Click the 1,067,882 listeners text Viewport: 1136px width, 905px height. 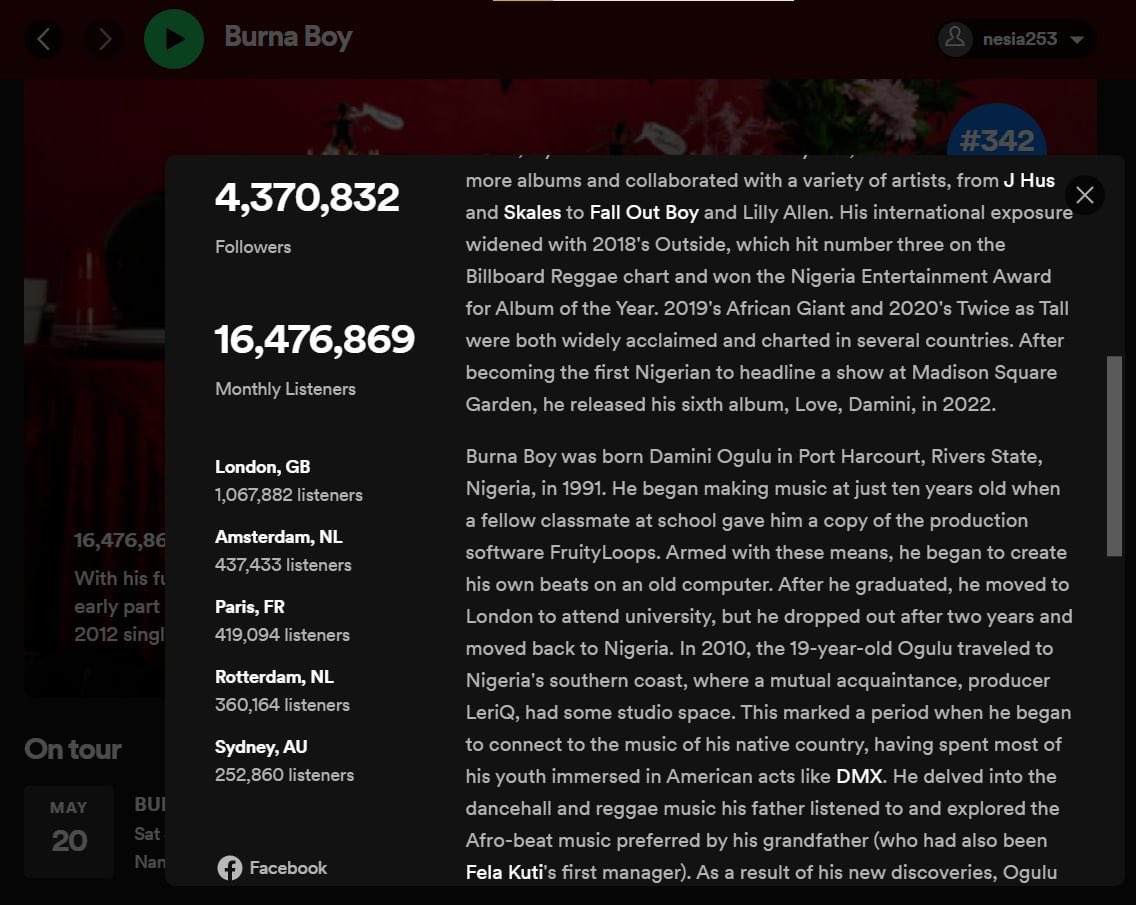[x=288, y=495]
